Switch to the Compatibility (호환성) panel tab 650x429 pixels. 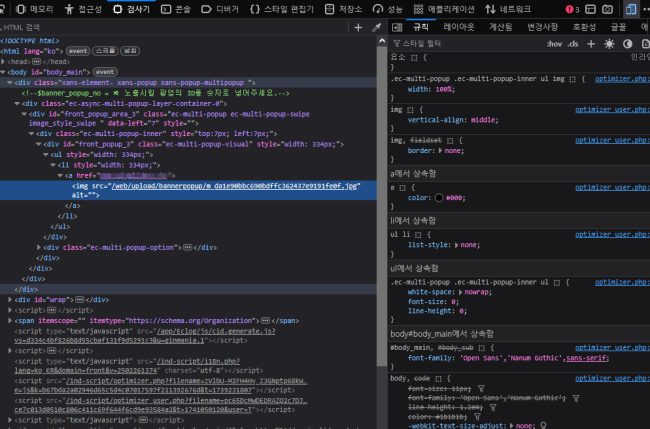click(x=584, y=27)
